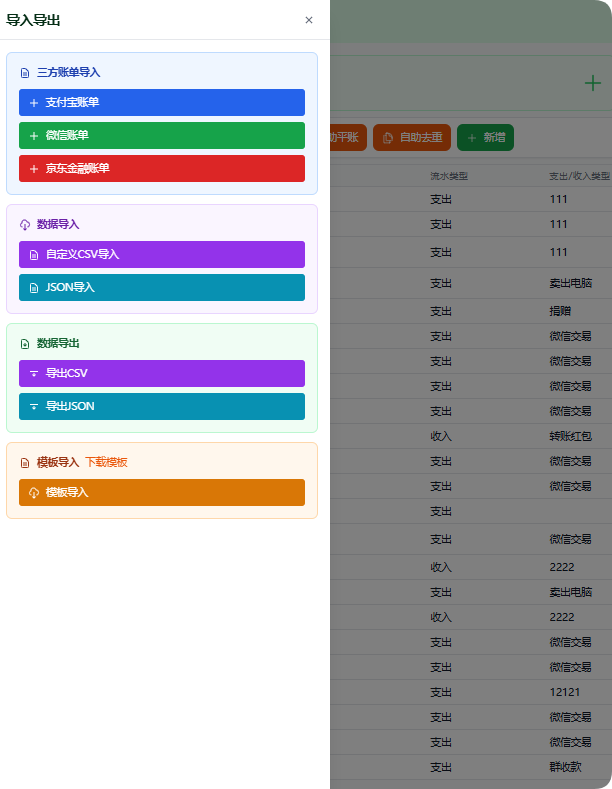
Task: Click the 自助去重 button
Action: click(412, 138)
